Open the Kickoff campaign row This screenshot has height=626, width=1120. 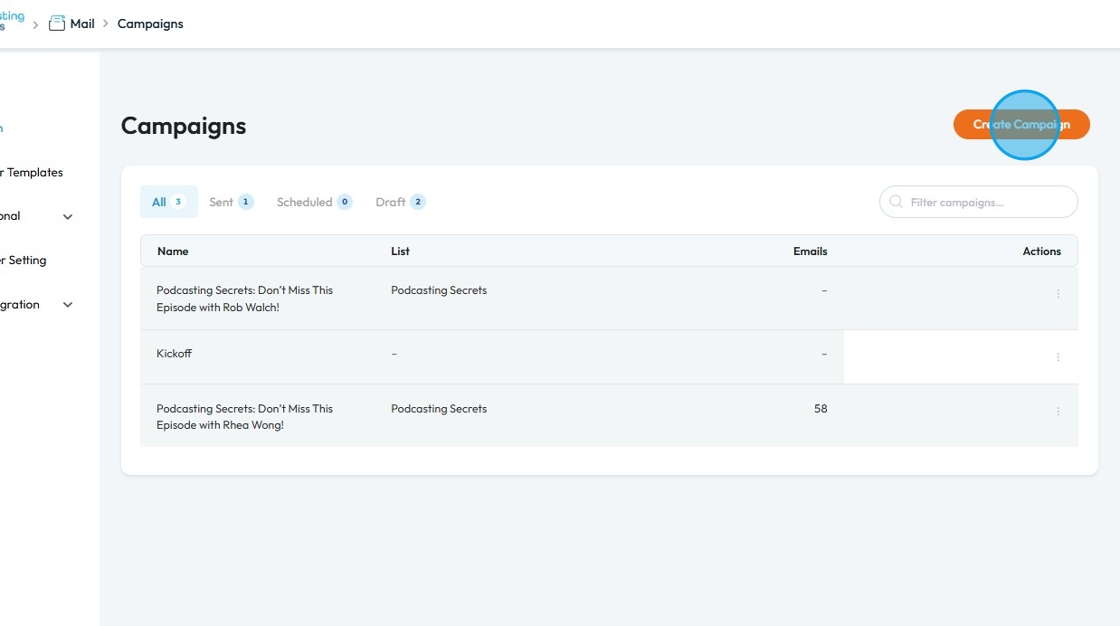pos(174,354)
